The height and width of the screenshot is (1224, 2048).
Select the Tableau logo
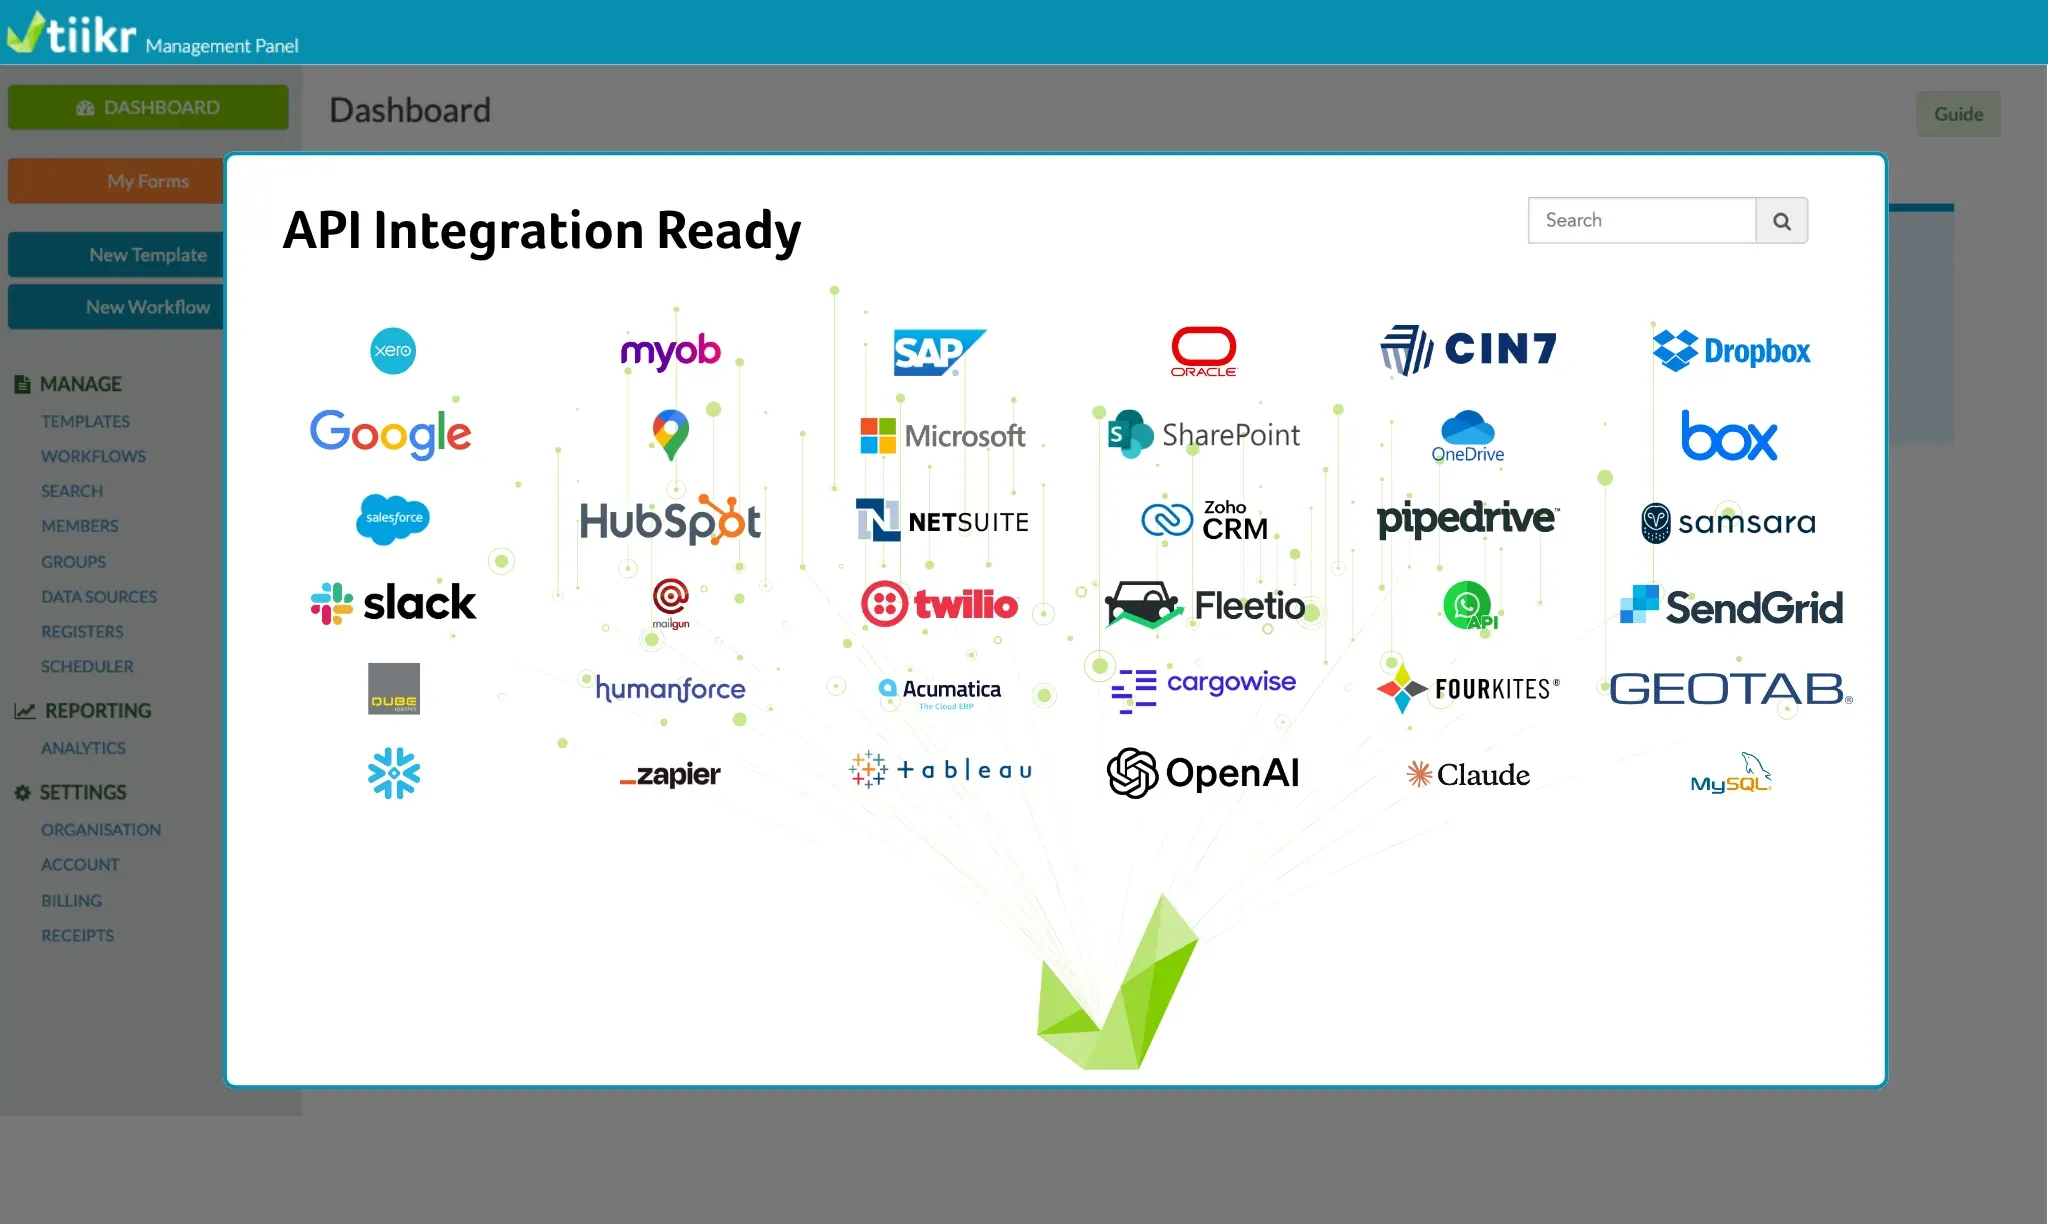coord(940,770)
